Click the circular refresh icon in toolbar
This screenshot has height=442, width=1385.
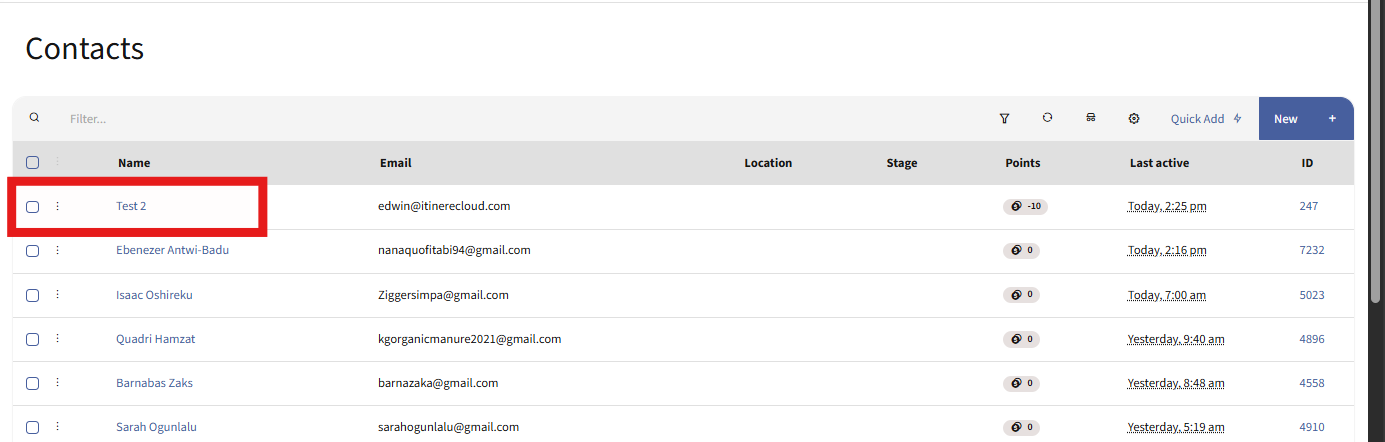click(1047, 118)
